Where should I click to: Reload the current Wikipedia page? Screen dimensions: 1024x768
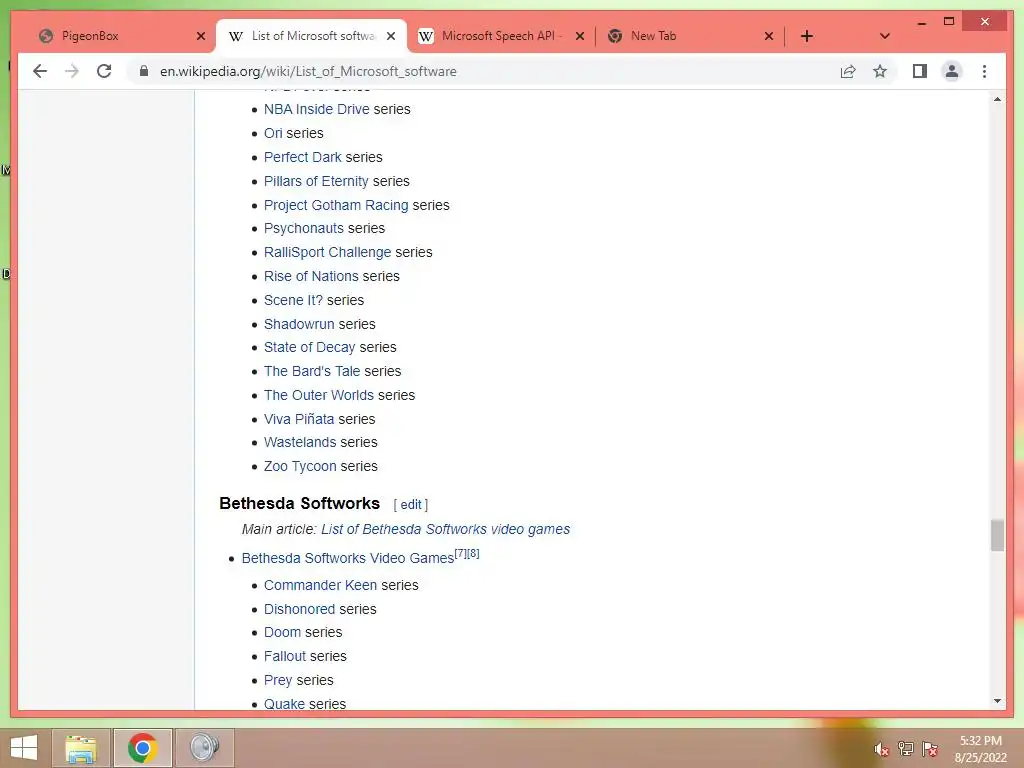point(104,71)
